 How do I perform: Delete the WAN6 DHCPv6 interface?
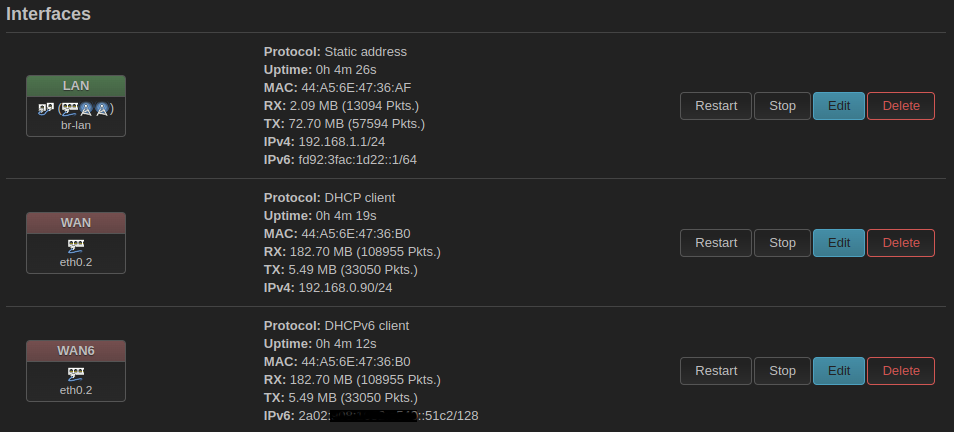pyautogui.click(x=901, y=371)
